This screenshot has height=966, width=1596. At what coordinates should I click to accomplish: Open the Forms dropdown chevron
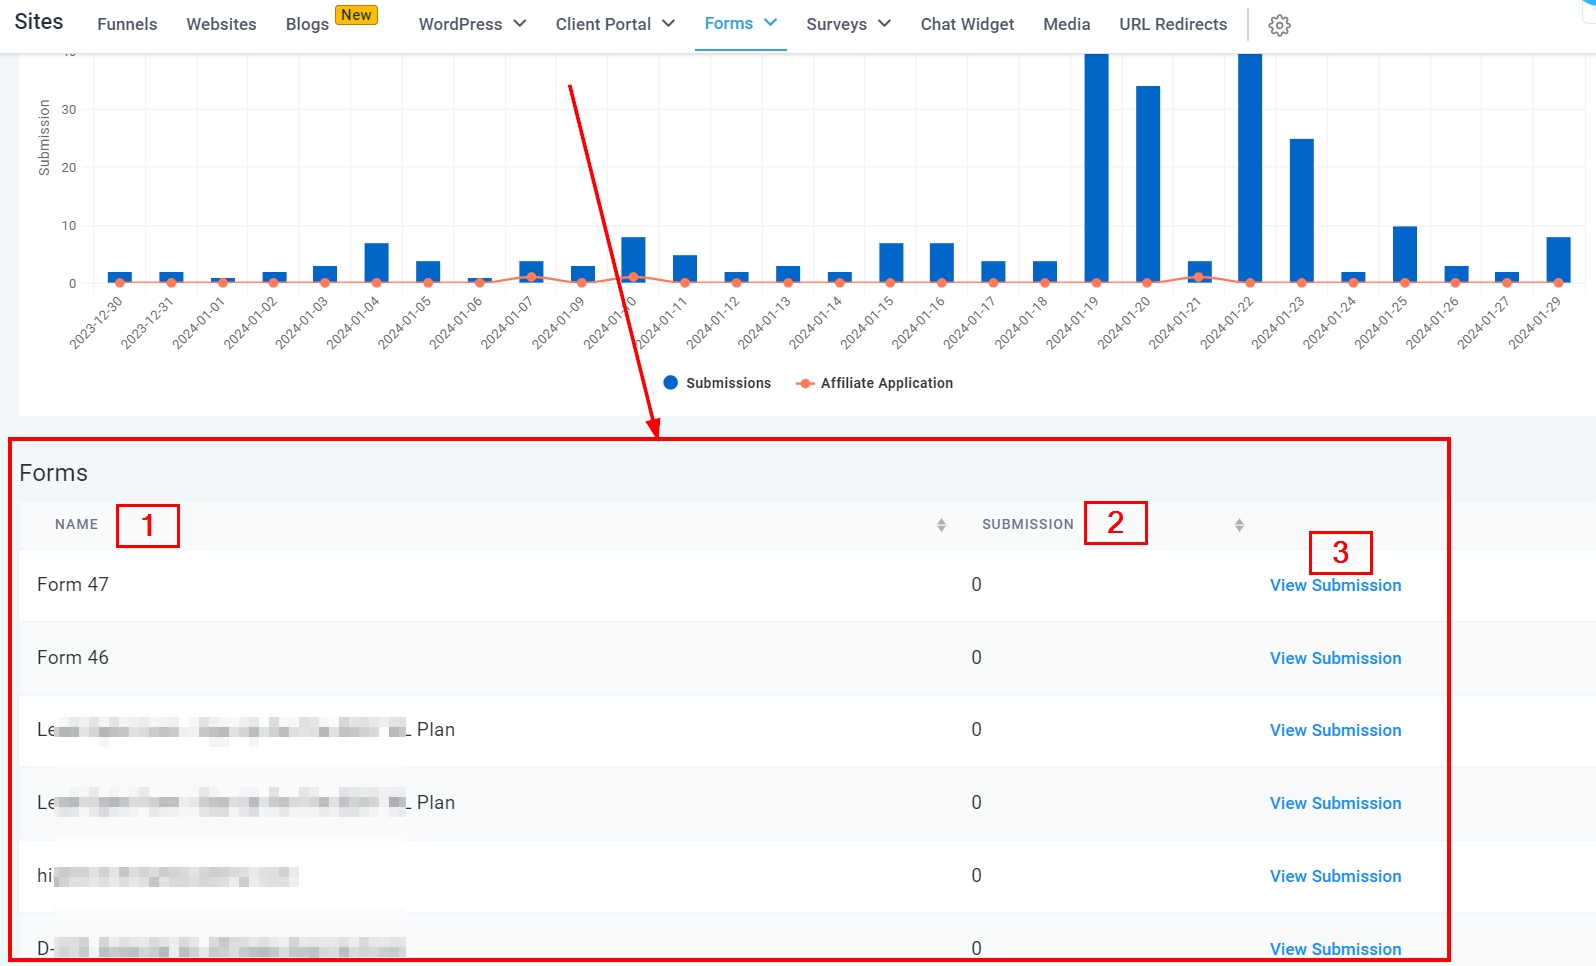[x=770, y=23]
